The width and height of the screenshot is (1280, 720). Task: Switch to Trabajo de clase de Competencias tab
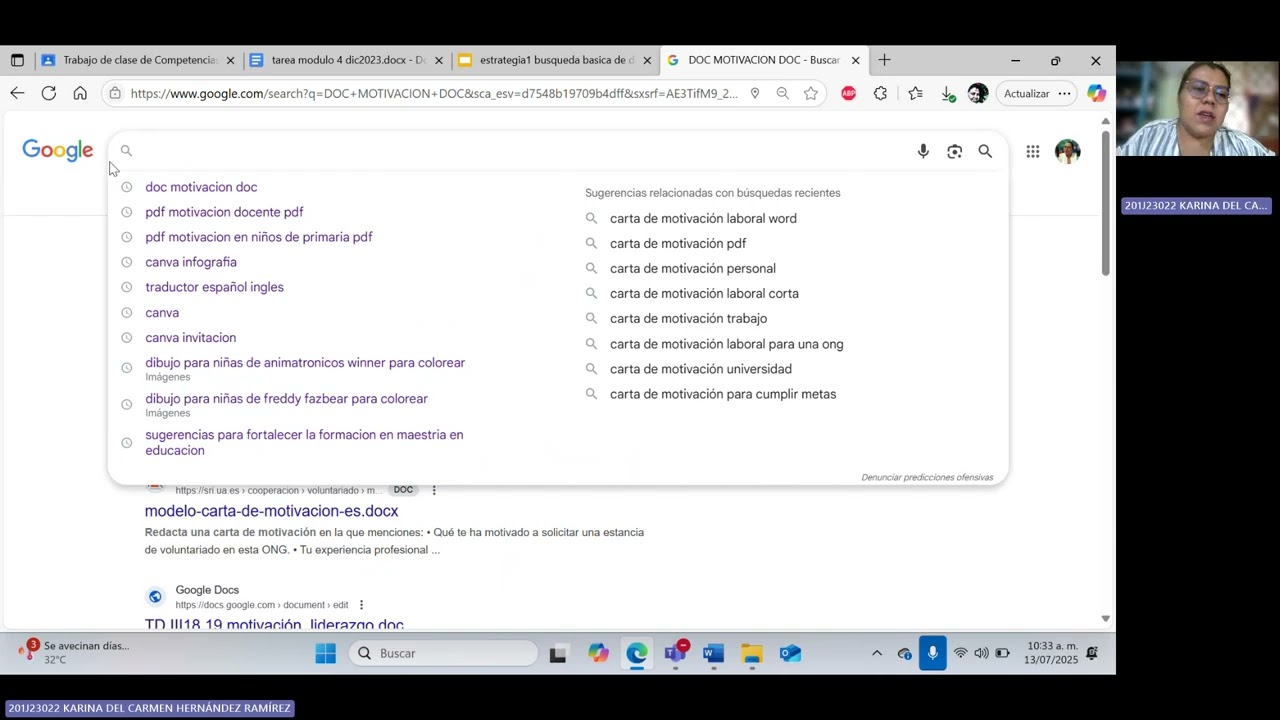pyautogui.click(x=139, y=60)
